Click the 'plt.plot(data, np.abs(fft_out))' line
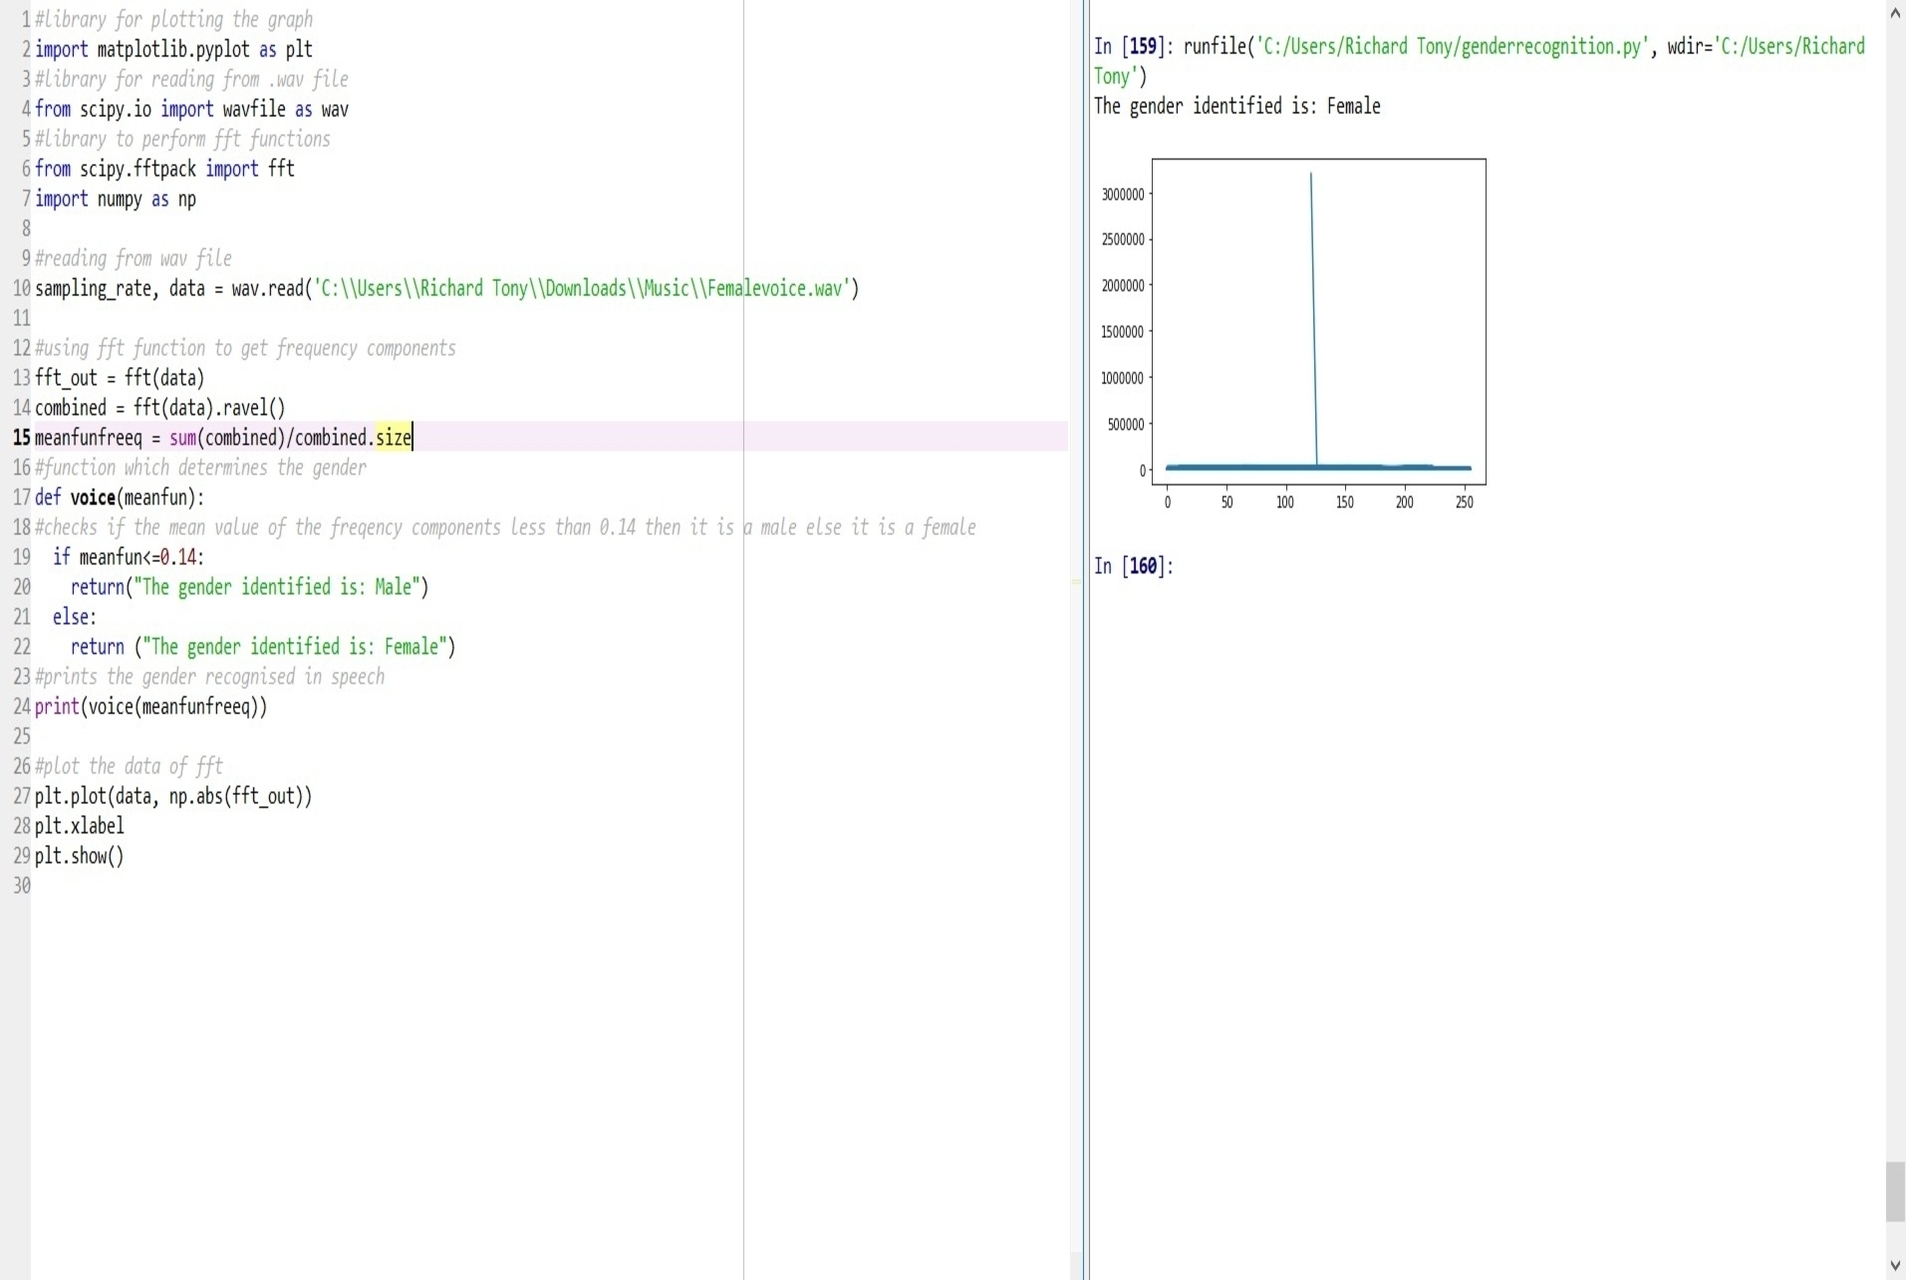The image size is (1906, 1280). (x=174, y=796)
